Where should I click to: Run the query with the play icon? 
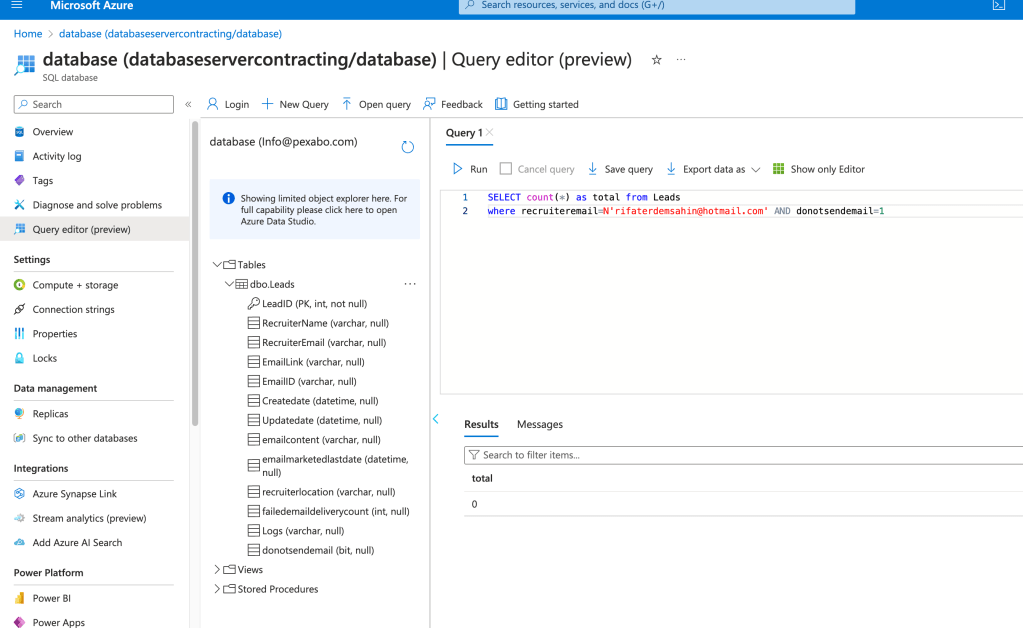pyautogui.click(x=457, y=169)
